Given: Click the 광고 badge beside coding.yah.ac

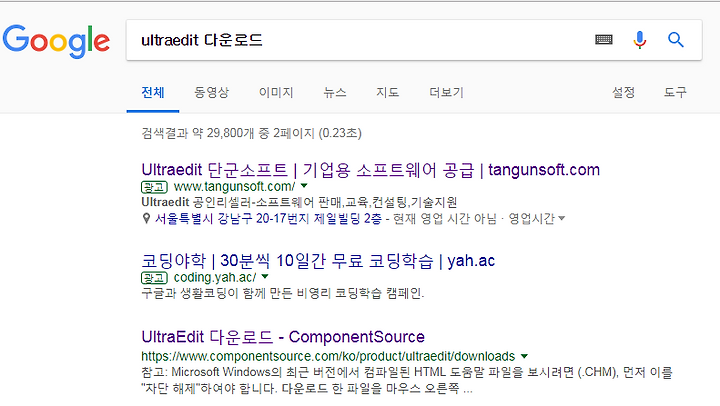Looking at the screenshot, I should (x=154, y=278).
